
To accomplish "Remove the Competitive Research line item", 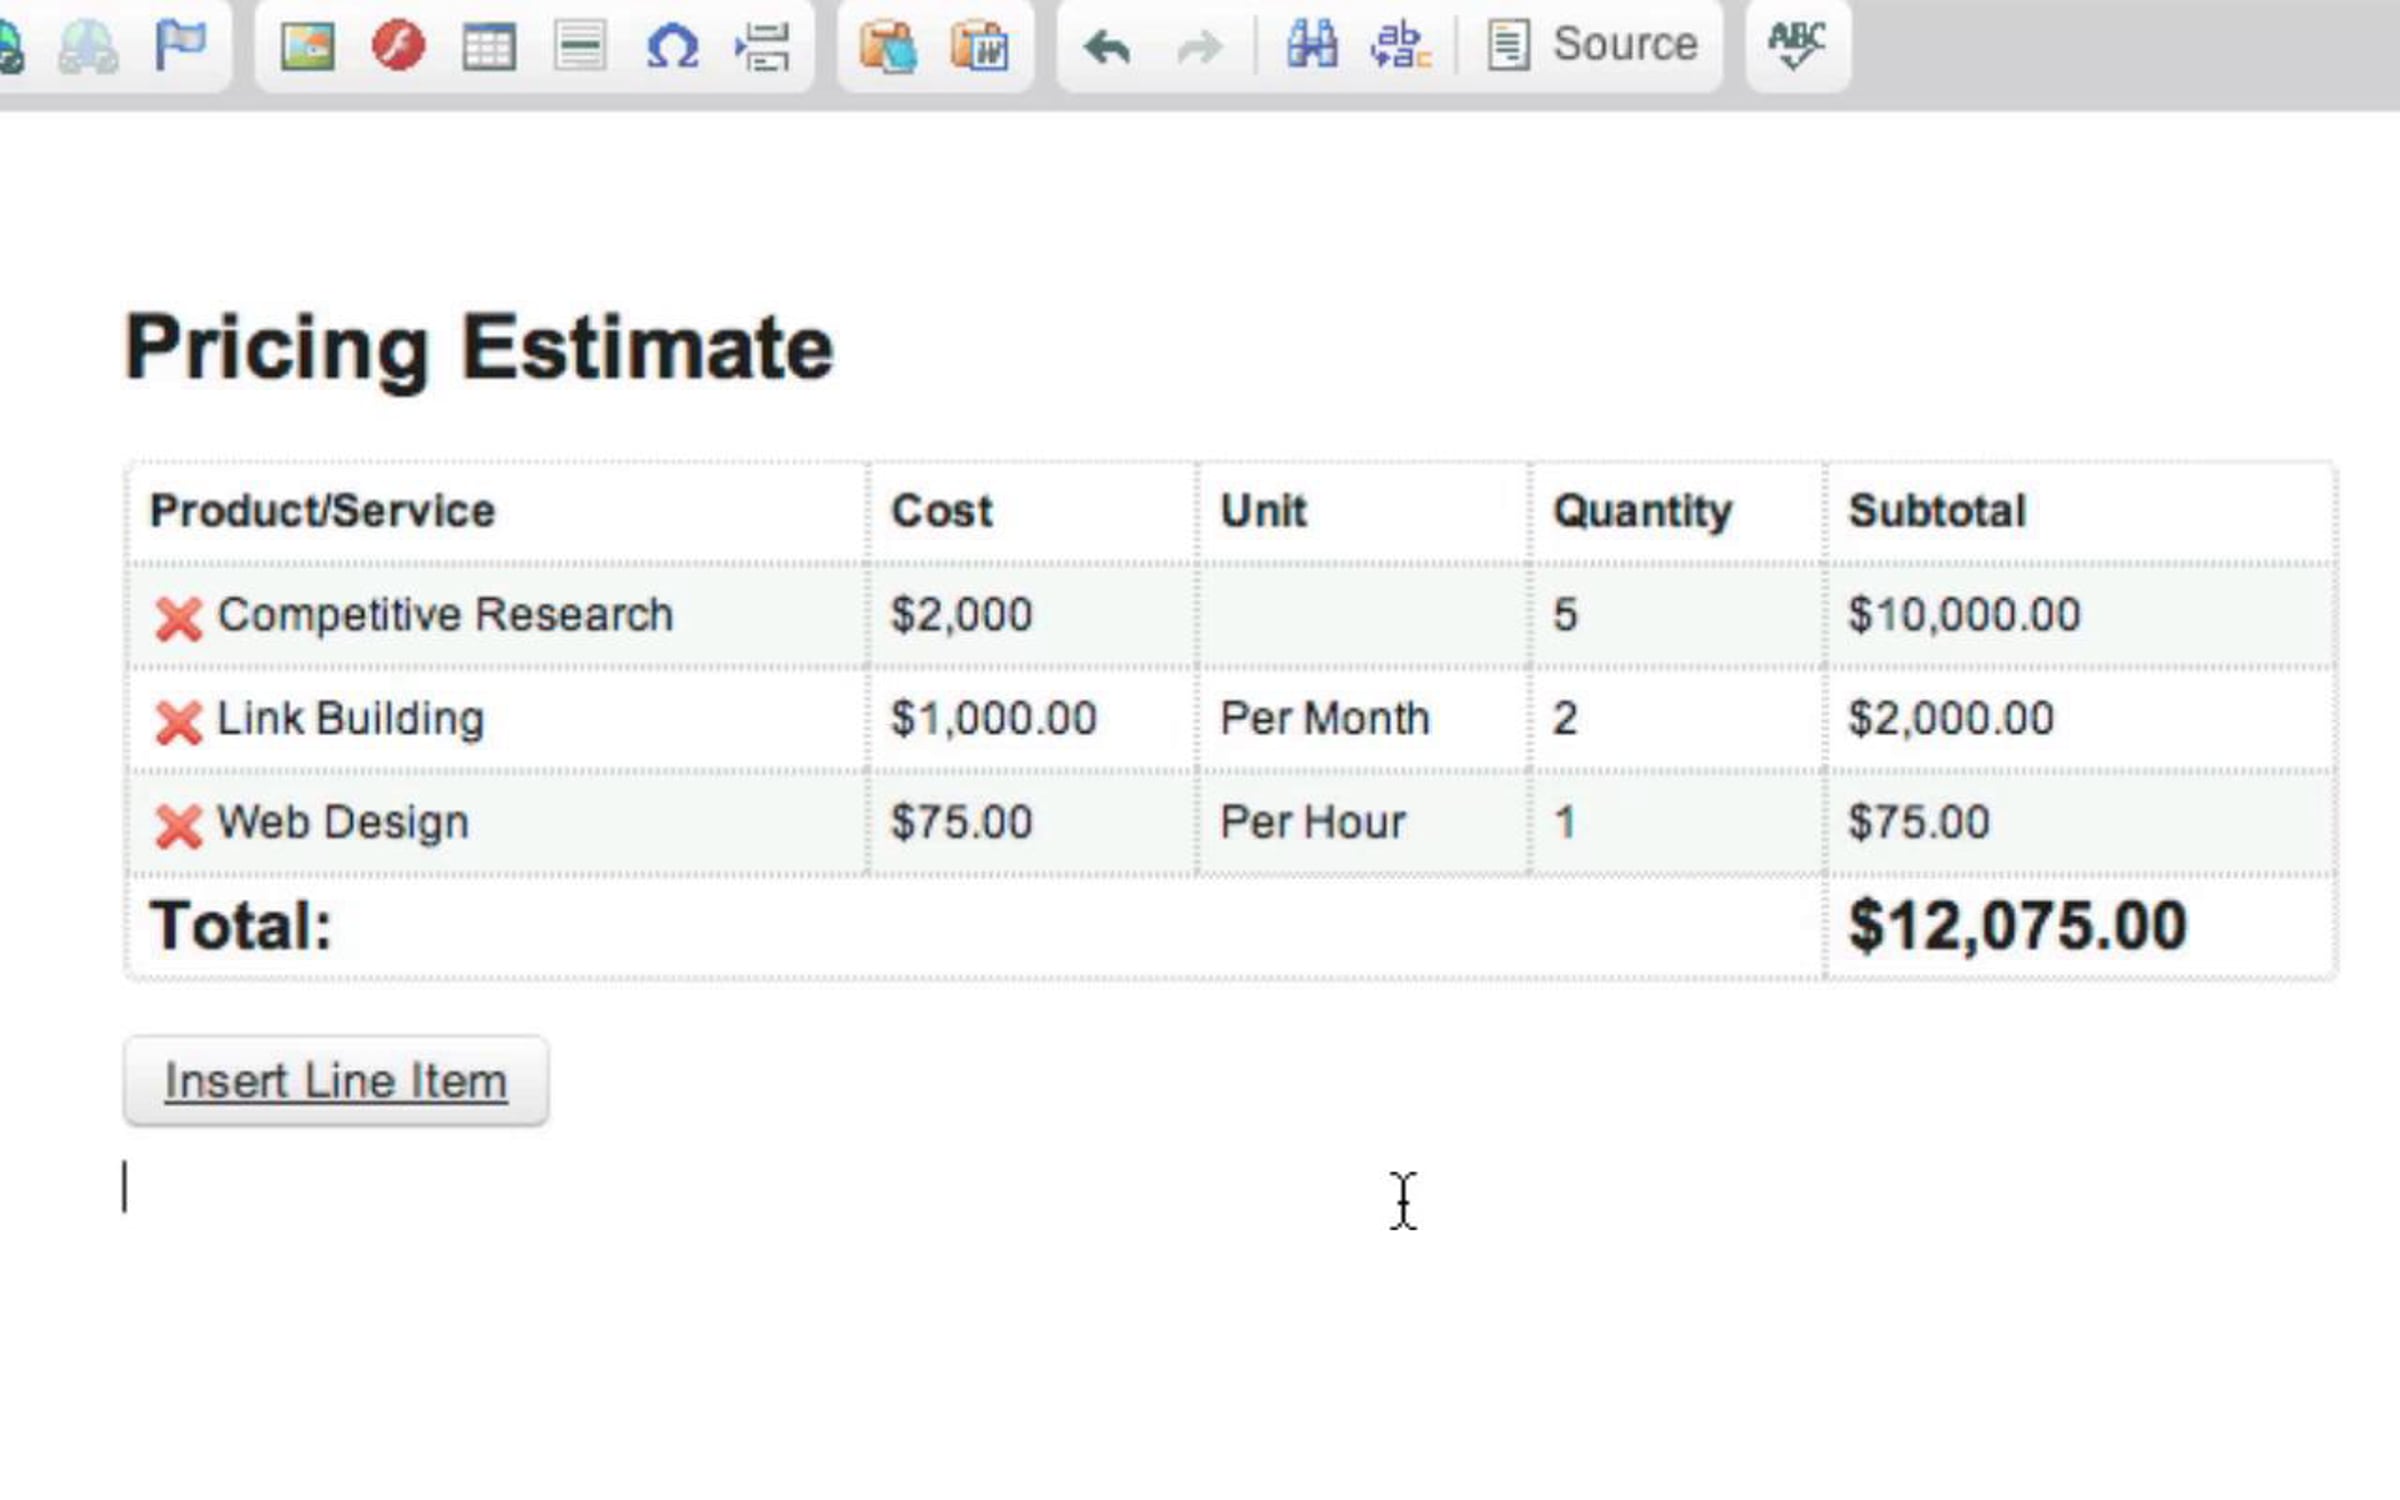I will [x=179, y=618].
